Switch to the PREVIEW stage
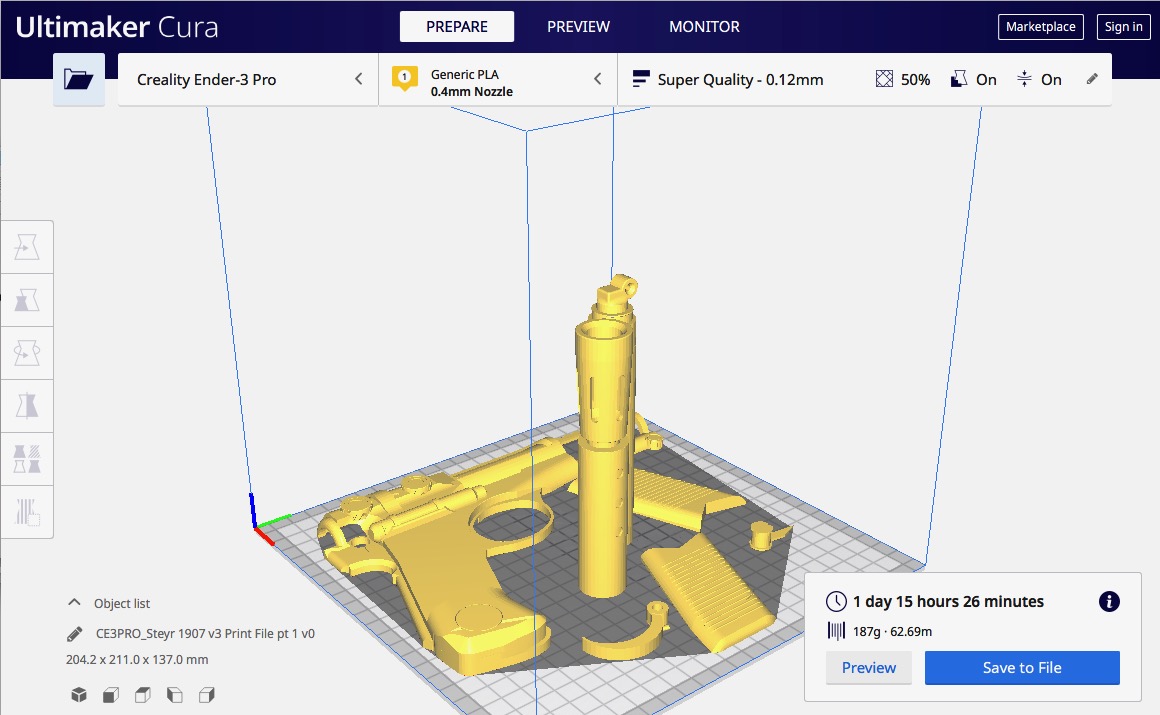 pyautogui.click(x=579, y=27)
